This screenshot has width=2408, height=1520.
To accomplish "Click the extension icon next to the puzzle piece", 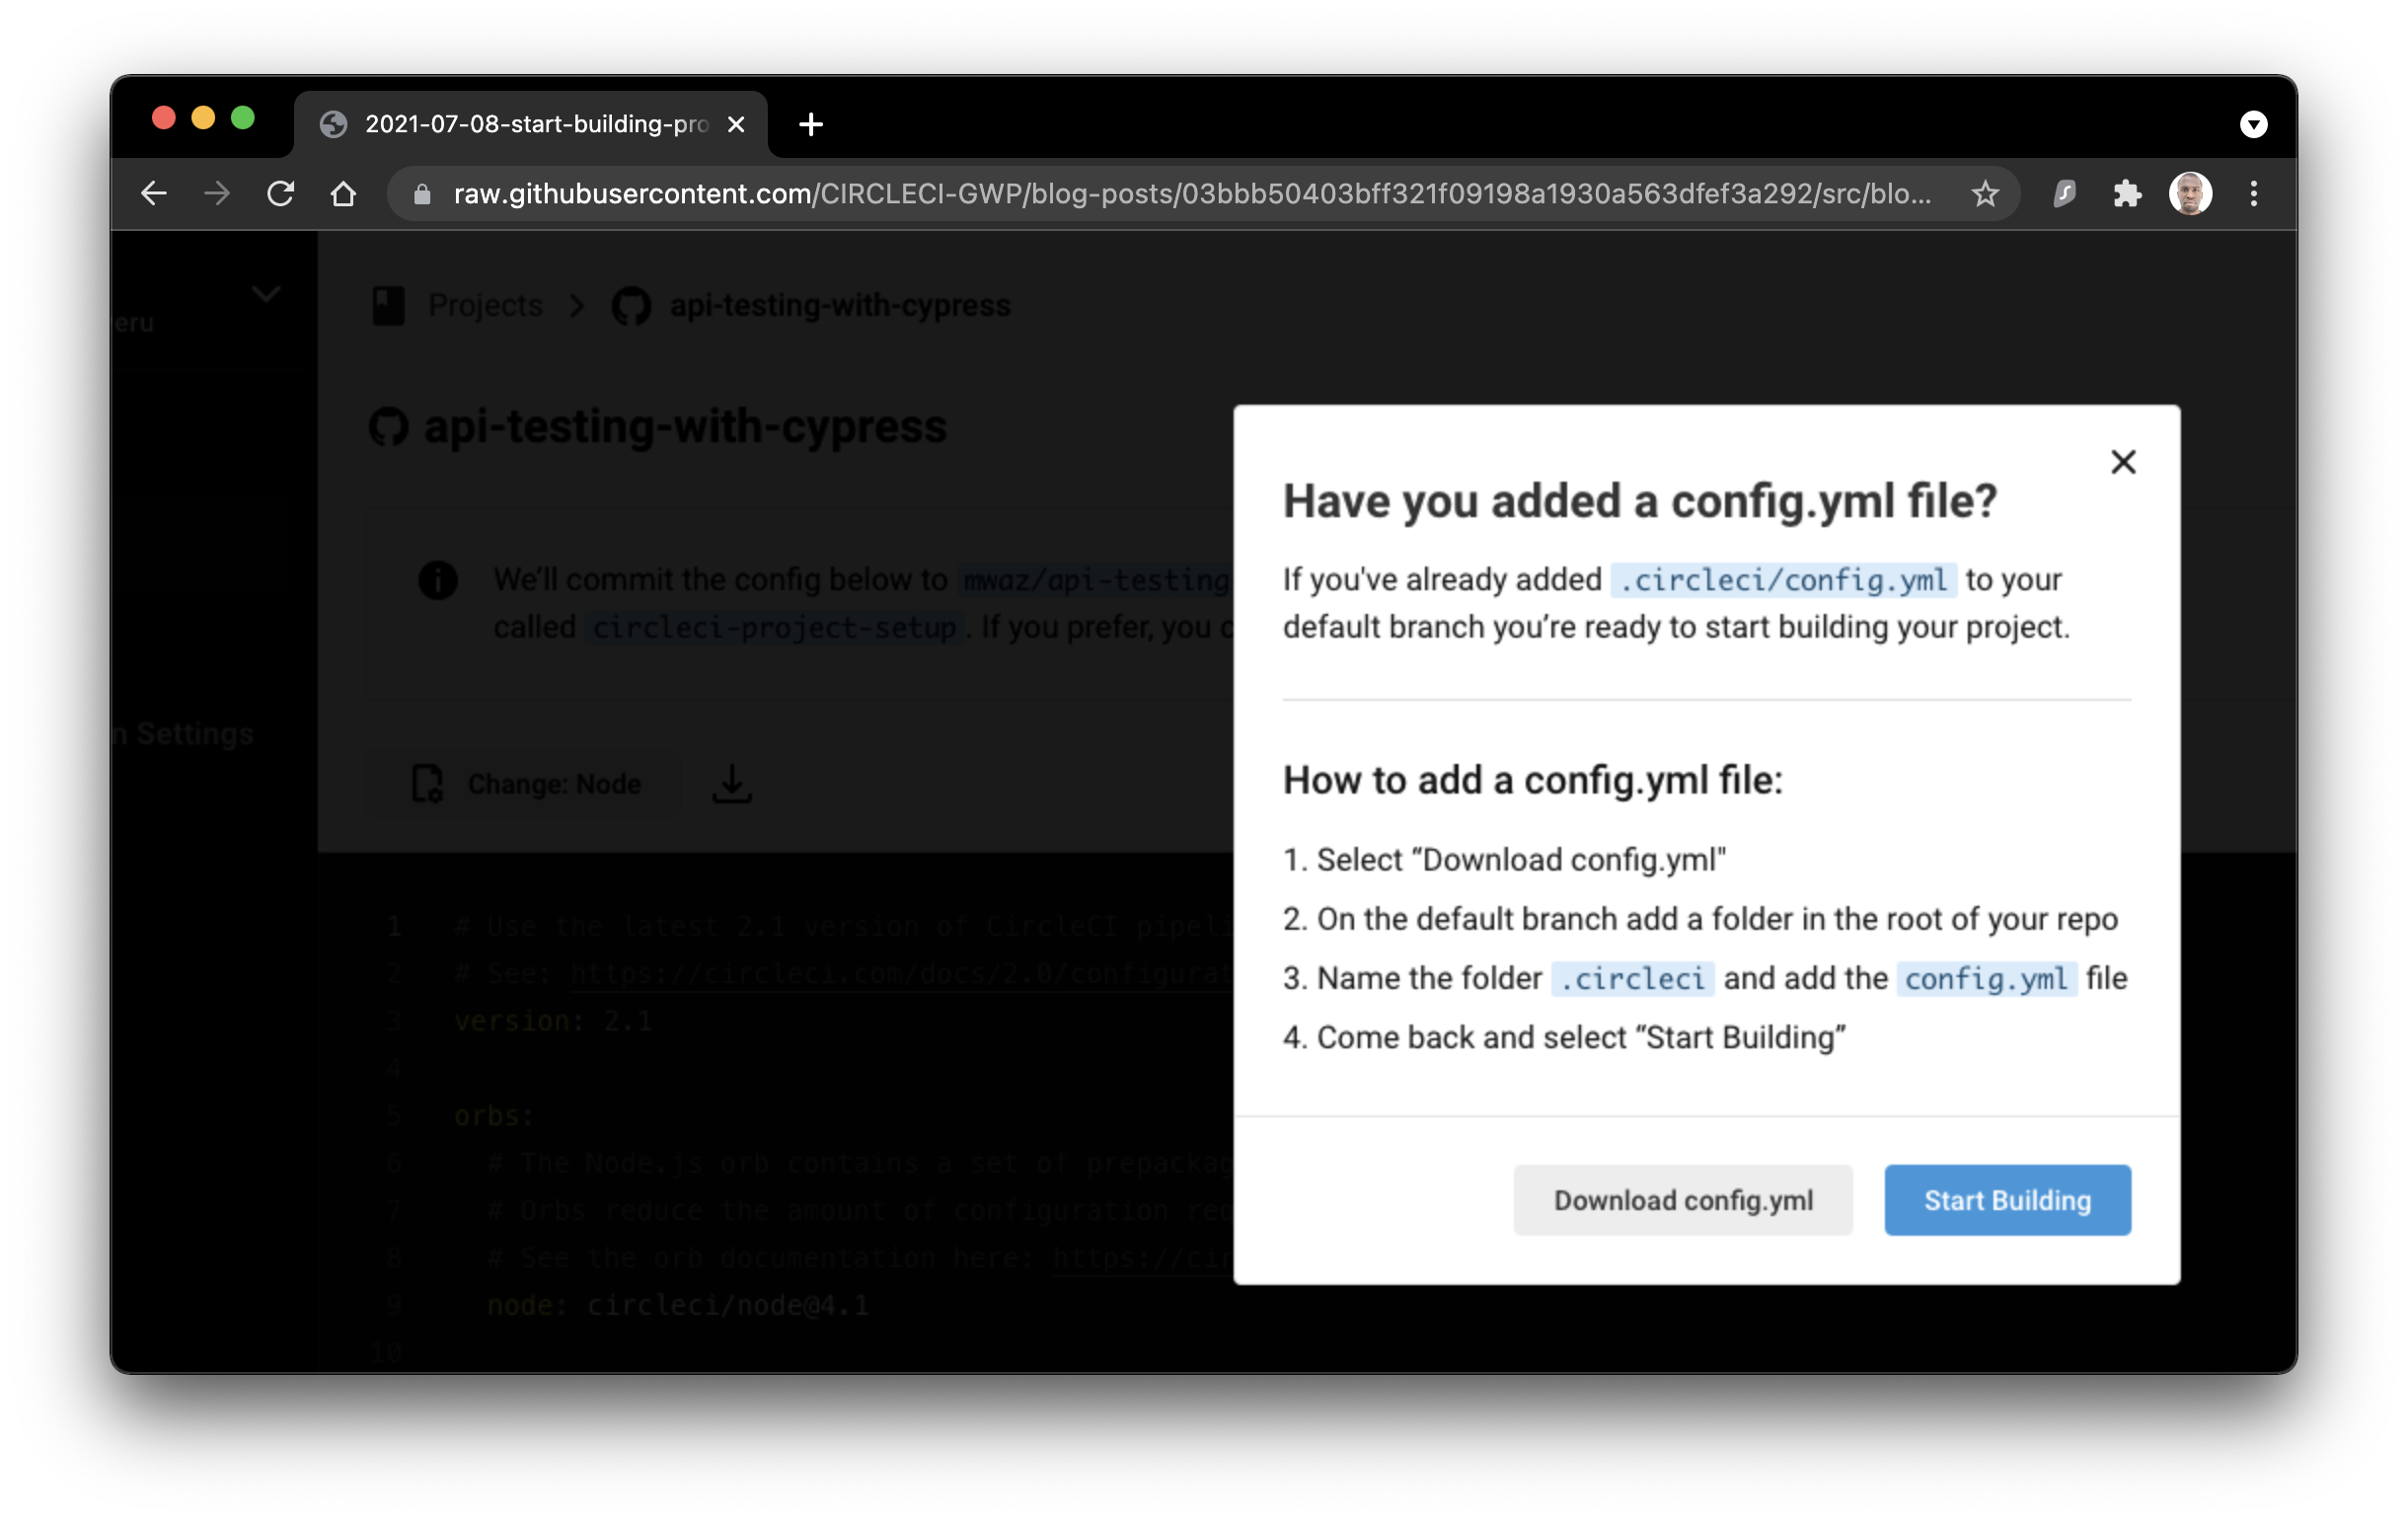I will pyautogui.click(x=2064, y=193).
